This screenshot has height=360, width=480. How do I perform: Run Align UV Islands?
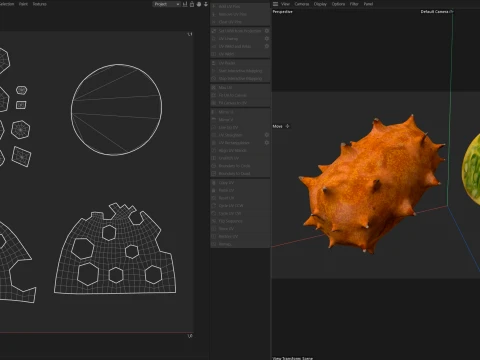click(x=240, y=150)
